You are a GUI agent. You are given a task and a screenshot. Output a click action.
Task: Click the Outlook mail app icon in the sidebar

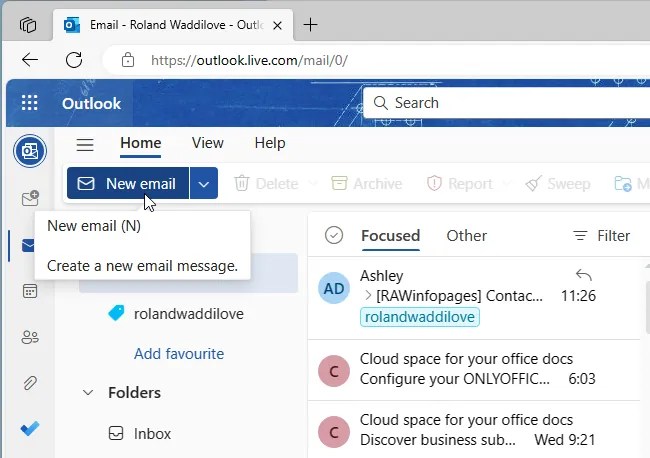click(30, 151)
